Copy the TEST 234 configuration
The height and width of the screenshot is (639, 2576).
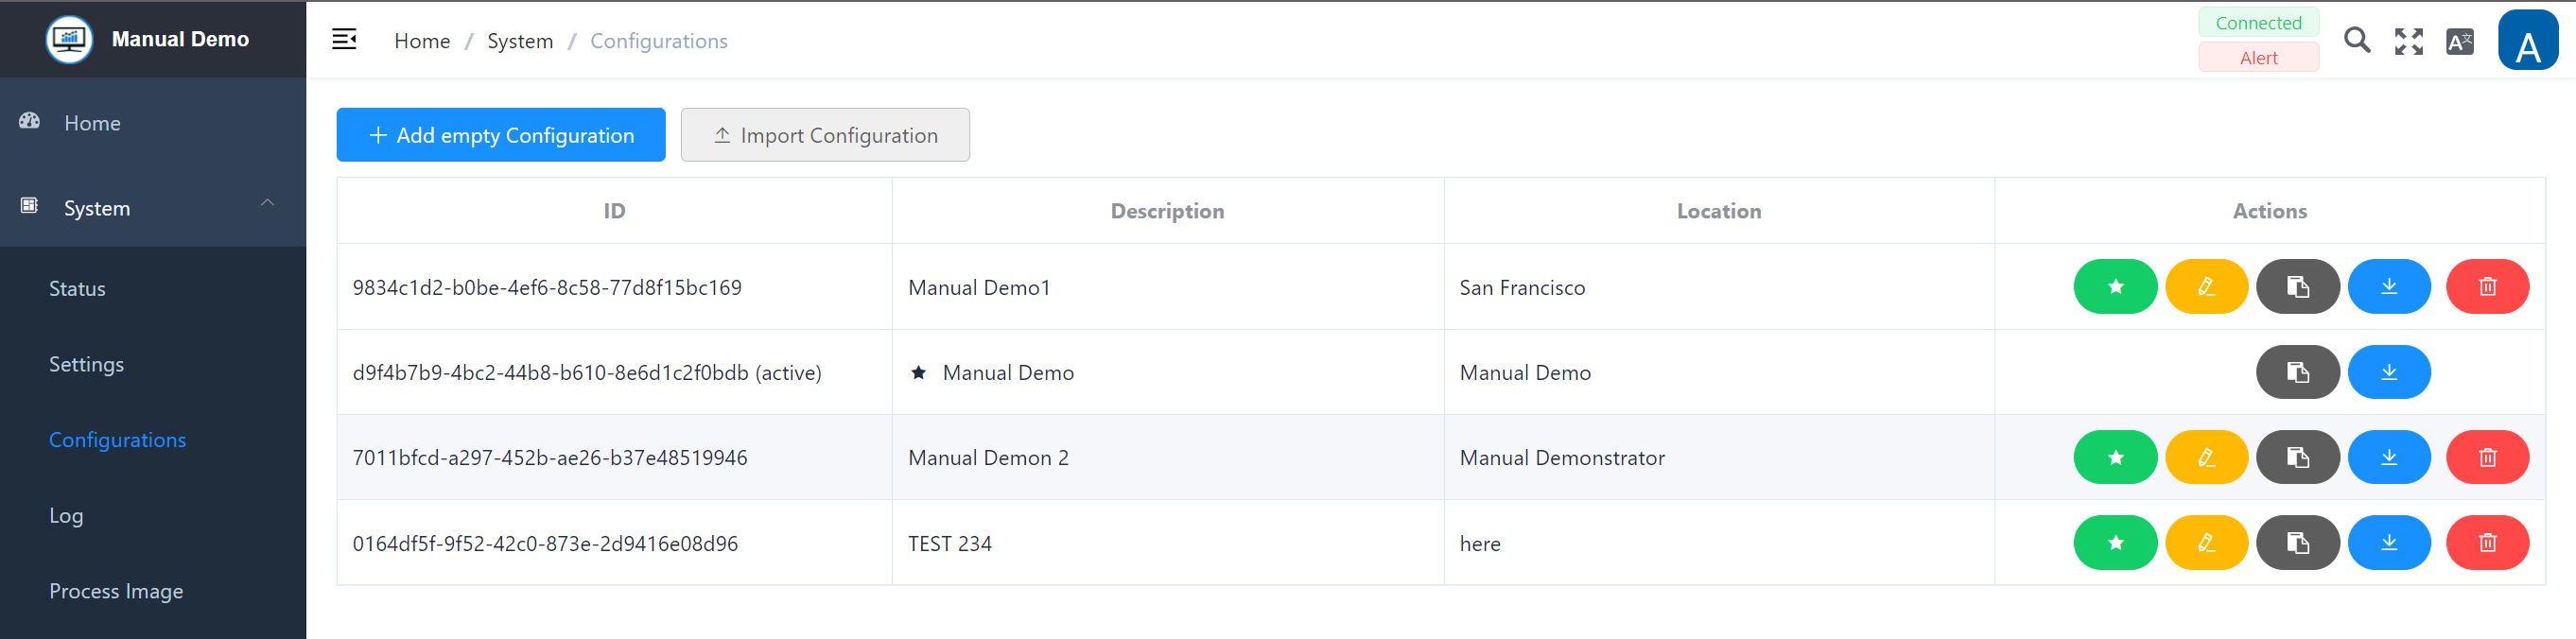[x=2296, y=543]
